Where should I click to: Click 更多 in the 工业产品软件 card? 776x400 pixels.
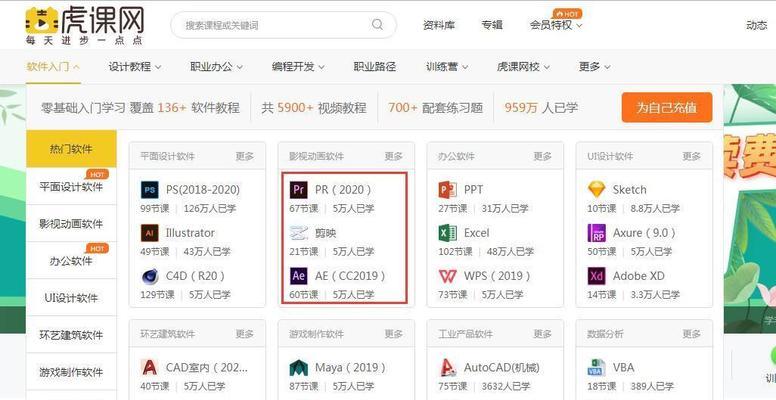pyautogui.click(x=542, y=334)
